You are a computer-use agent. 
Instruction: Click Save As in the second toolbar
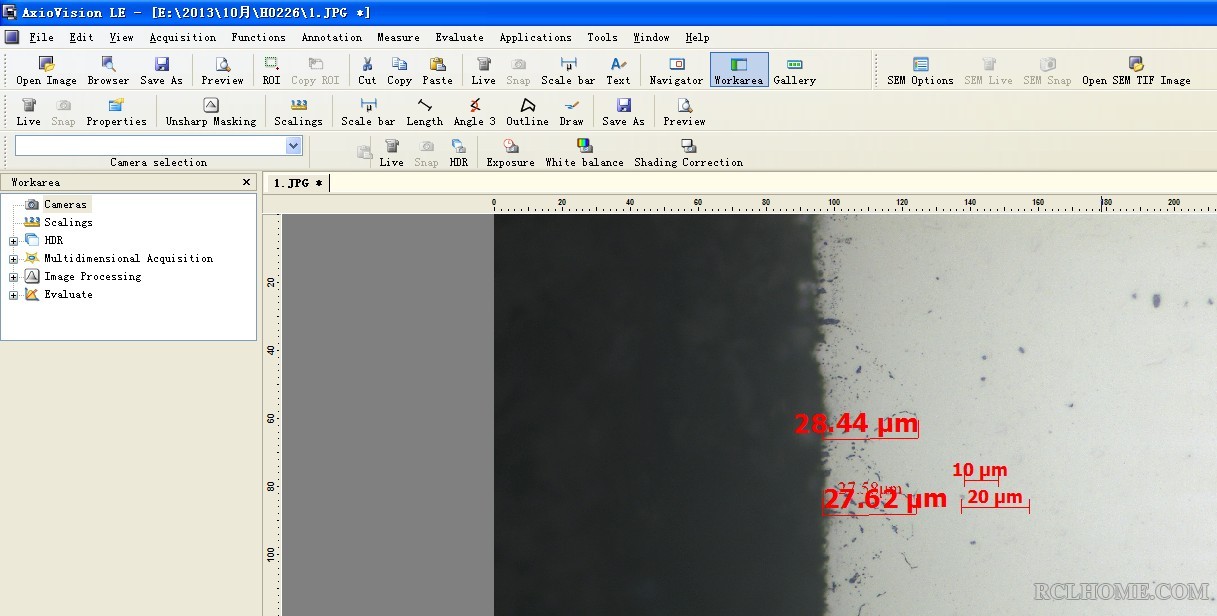623,111
